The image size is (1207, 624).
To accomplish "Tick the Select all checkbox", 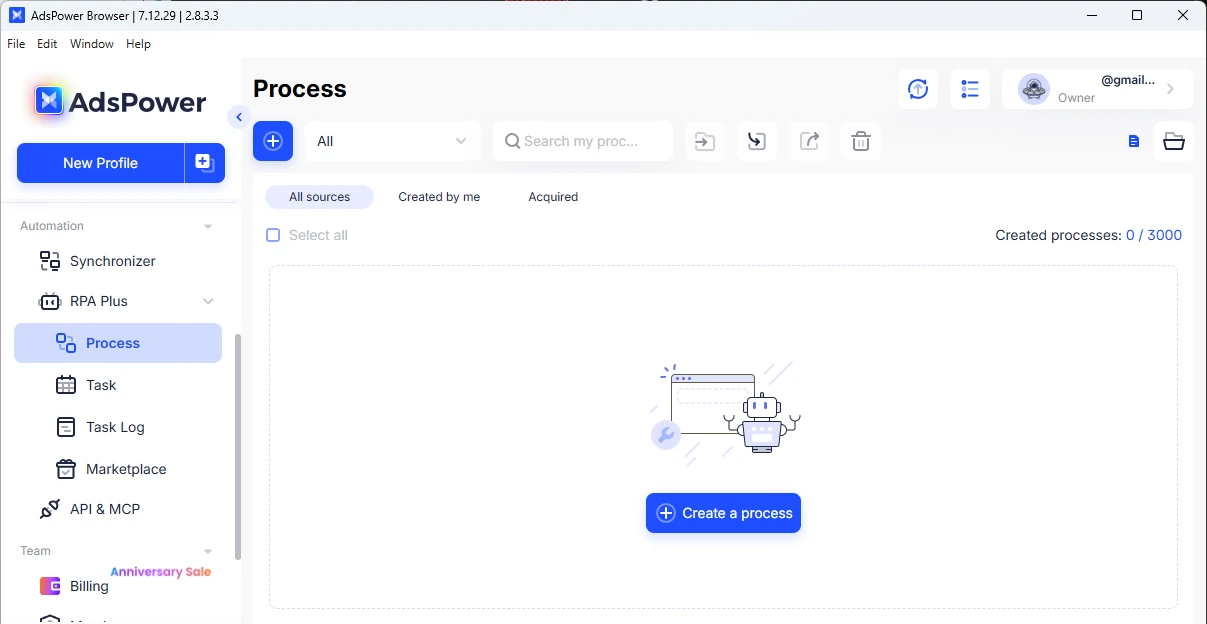I will 273,235.
